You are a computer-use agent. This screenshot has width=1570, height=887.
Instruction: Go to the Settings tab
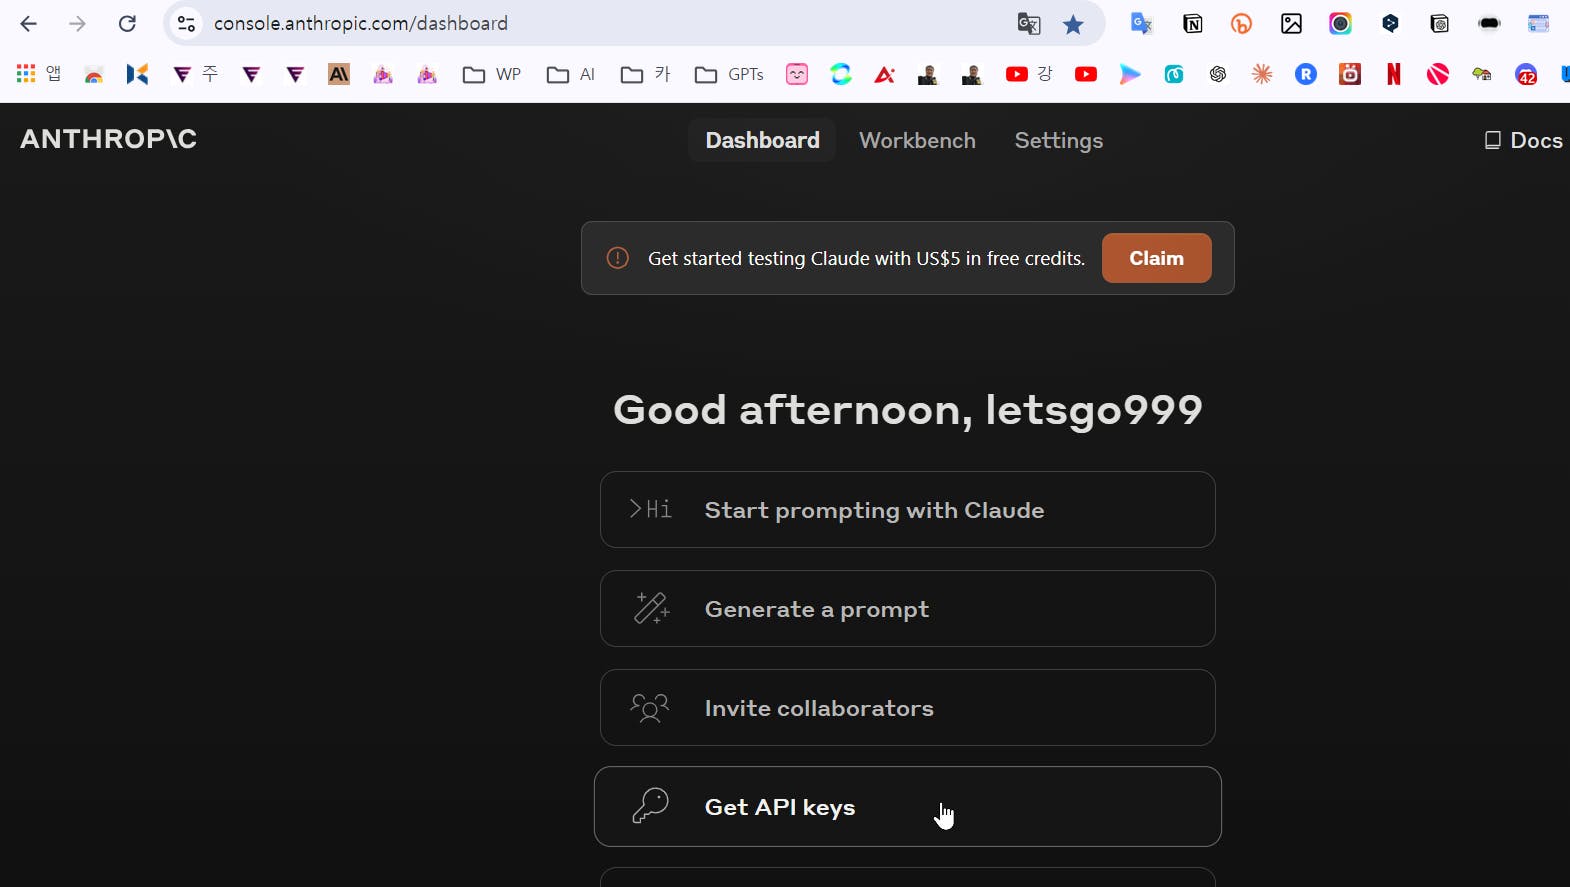1058,140
